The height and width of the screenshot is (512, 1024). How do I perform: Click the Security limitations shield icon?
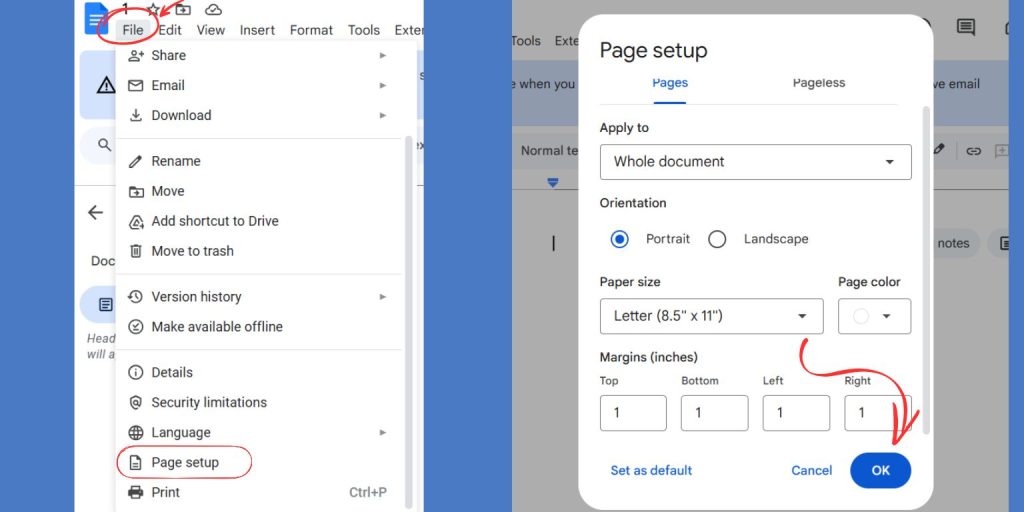tap(136, 403)
